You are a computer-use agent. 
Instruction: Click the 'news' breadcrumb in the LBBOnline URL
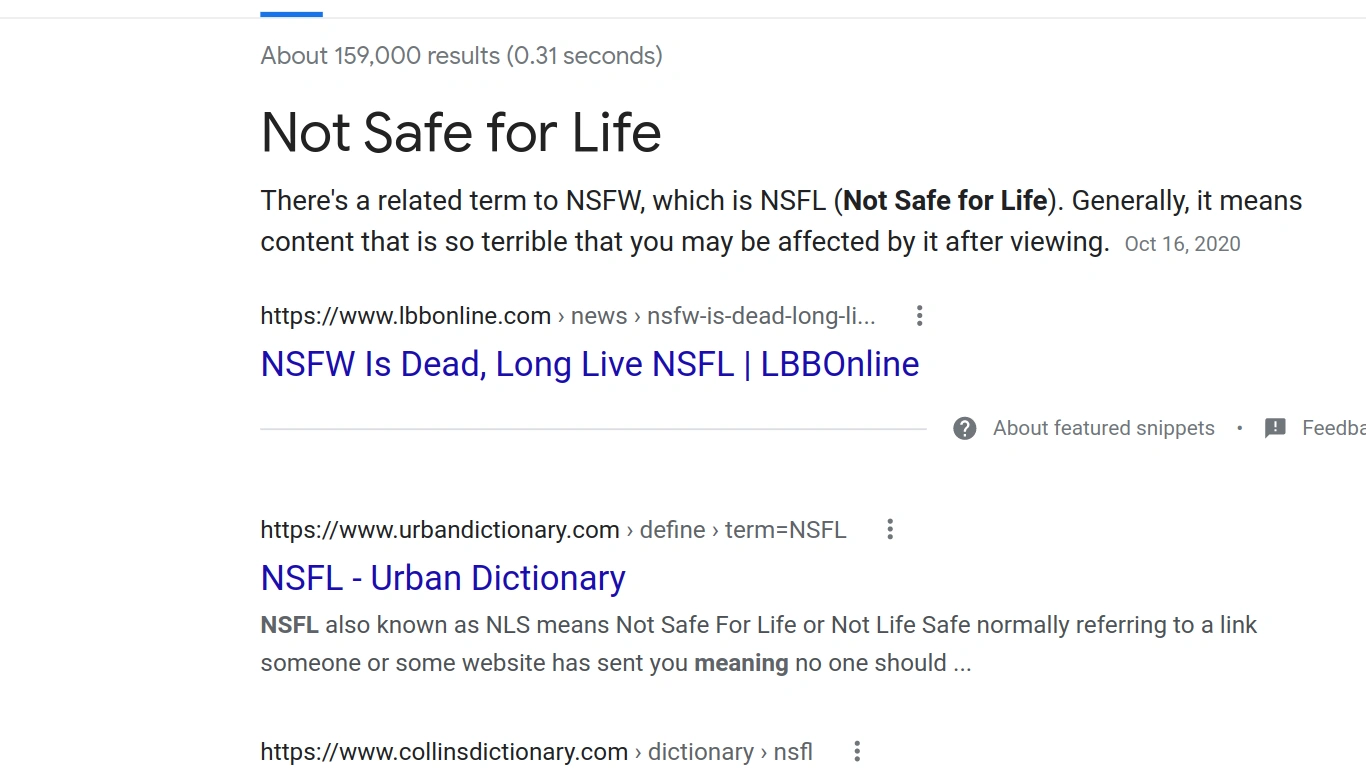tap(599, 315)
